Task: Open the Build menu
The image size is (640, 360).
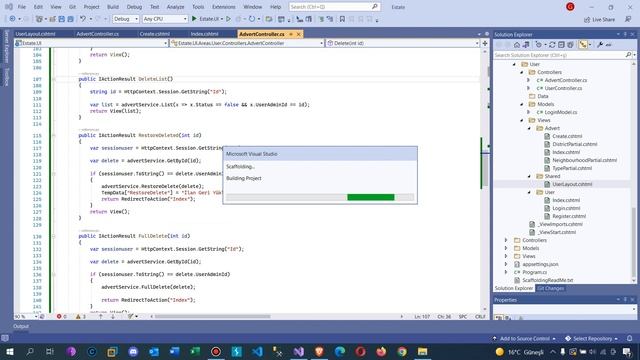Action: point(113,7)
